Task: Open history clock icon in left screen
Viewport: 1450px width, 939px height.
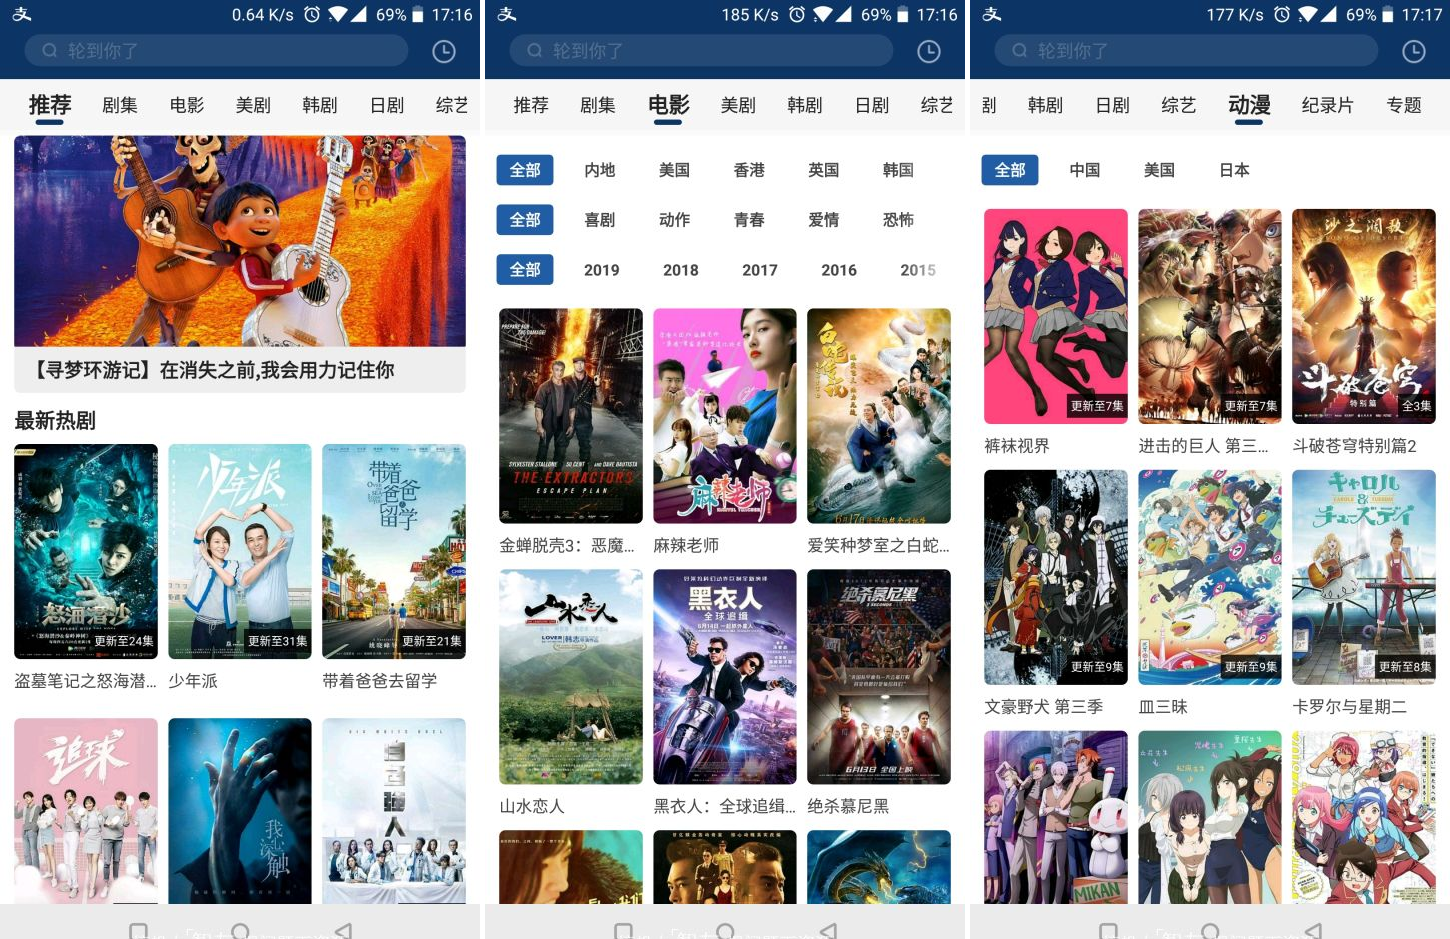Action: (444, 51)
